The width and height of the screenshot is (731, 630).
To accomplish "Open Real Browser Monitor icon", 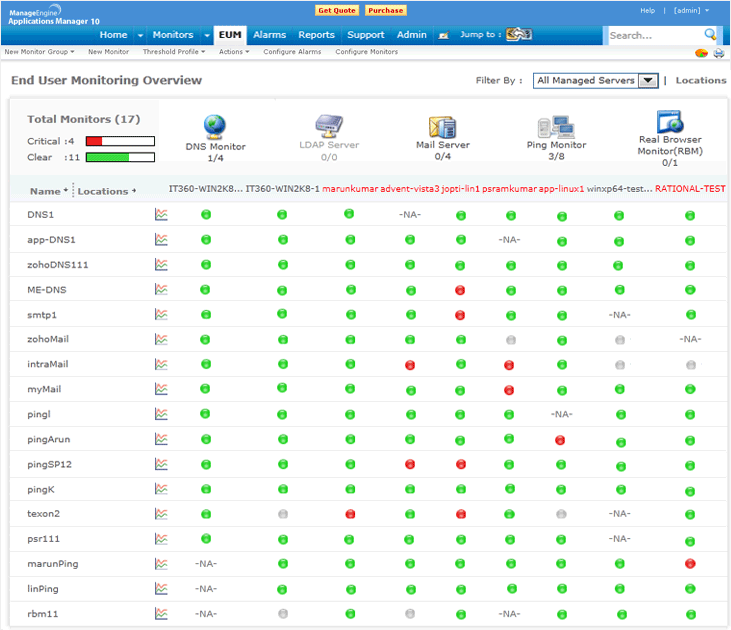I will point(670,122).
